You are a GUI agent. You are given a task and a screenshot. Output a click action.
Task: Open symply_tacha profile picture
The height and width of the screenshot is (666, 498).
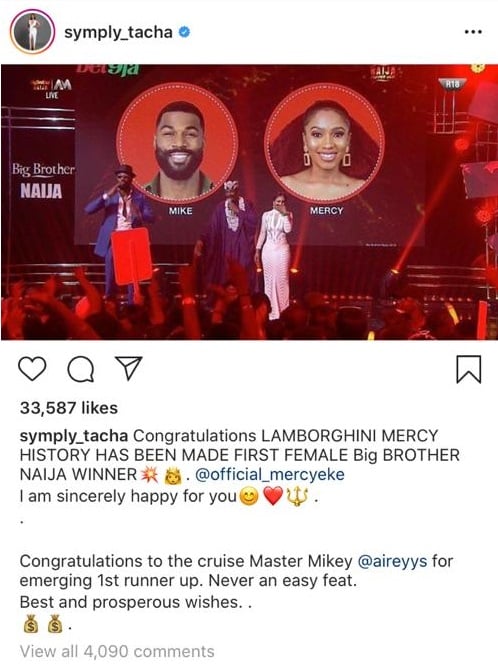pyautogui.click(x=32, y=32)
